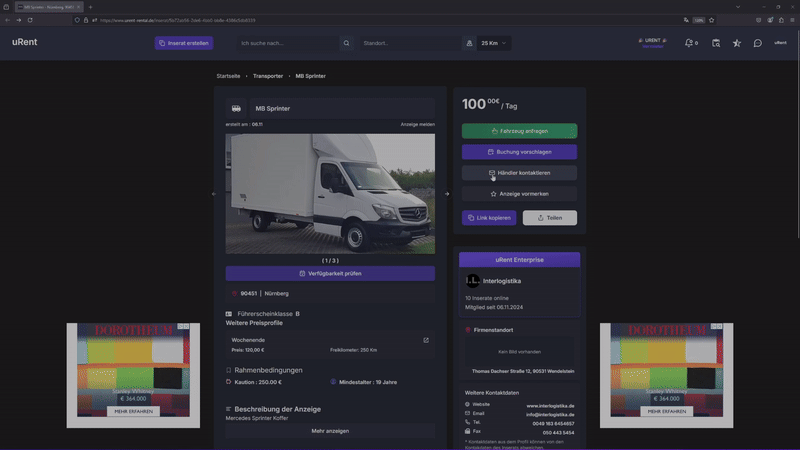800x450 pixels.
Task: Click Verfügbarkeit prüfen button
Action: 330,273
